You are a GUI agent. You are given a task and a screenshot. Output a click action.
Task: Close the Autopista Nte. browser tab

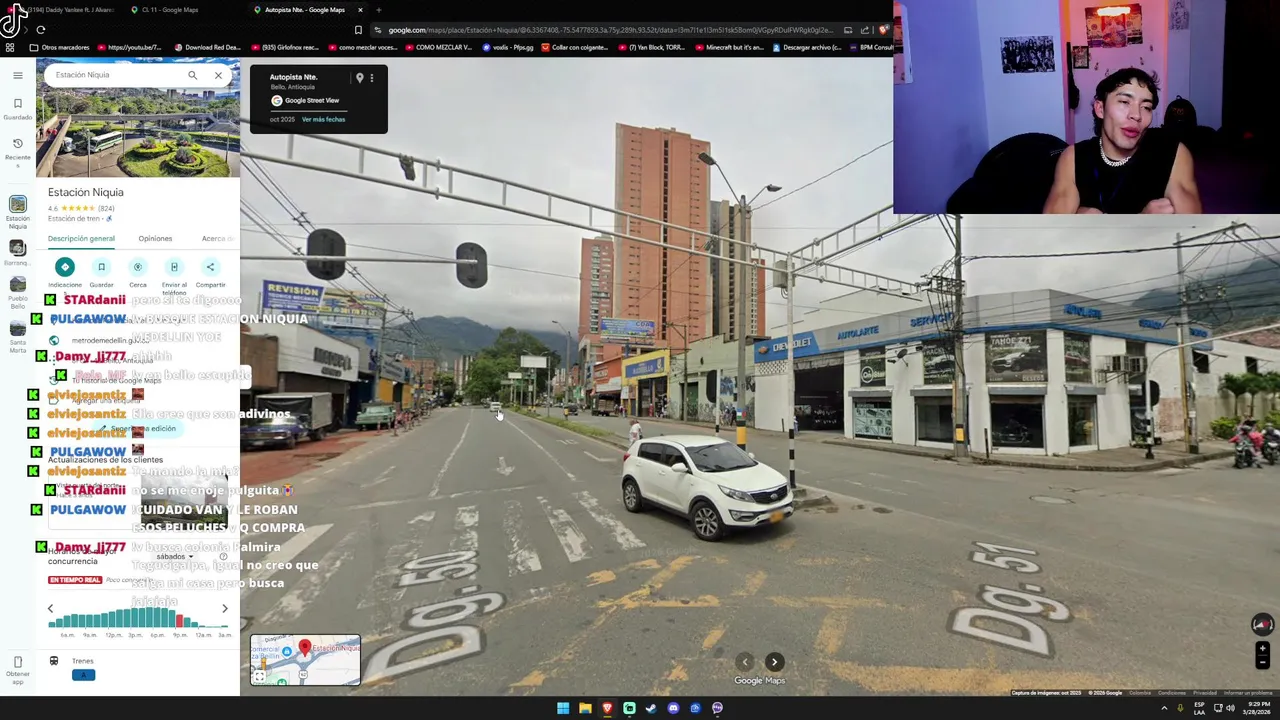[360, 10]
